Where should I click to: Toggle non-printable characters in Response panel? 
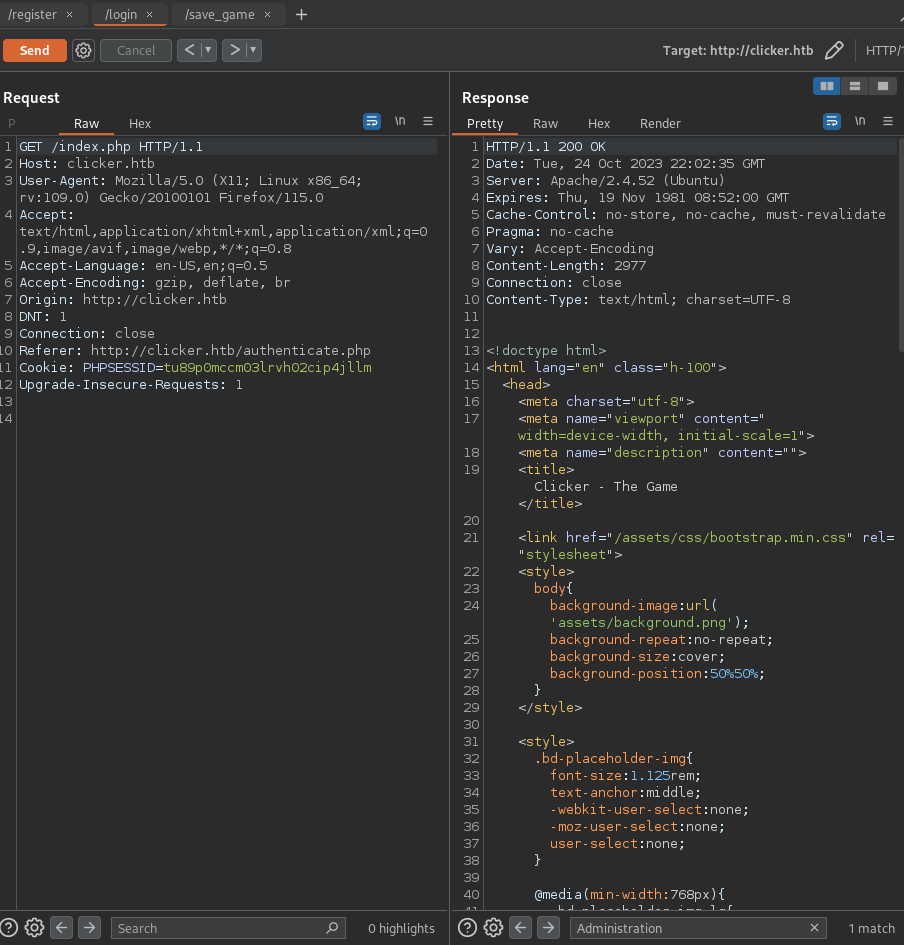(860, 121)
